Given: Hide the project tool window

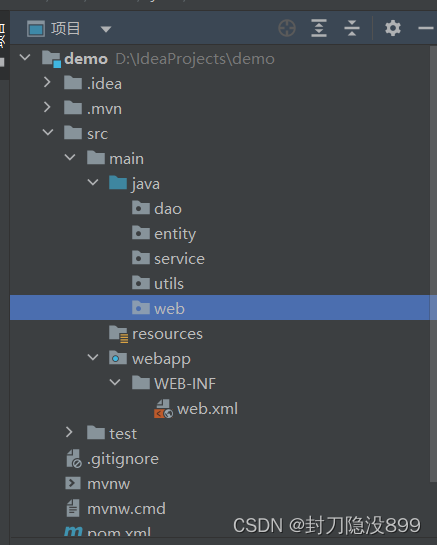Looking at the screenshot, I should (426, 28).
